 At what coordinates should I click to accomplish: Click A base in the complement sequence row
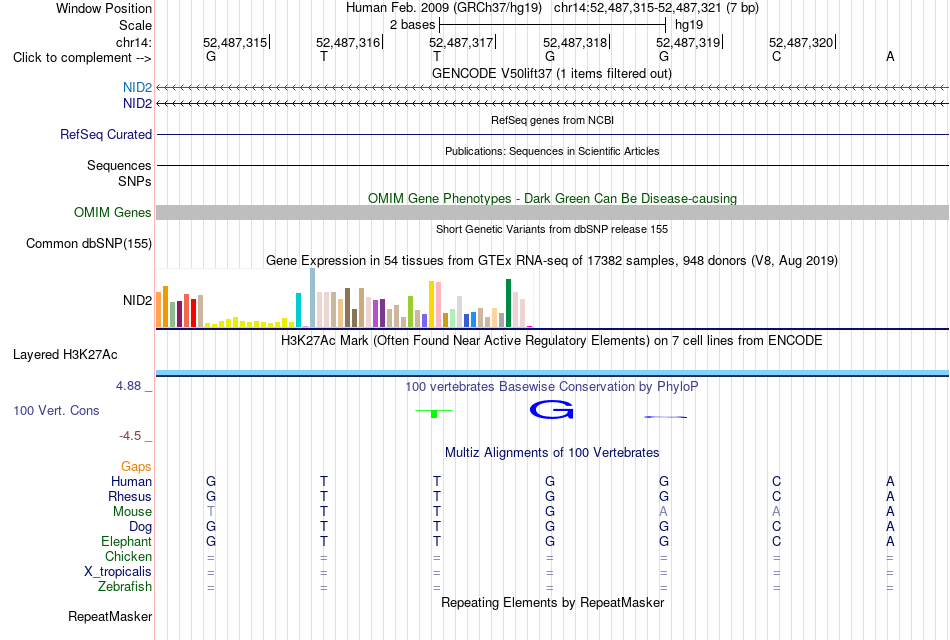(889, 57)
